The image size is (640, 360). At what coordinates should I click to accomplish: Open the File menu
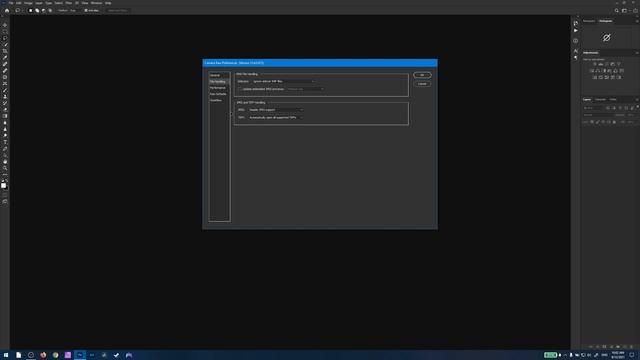11,3
